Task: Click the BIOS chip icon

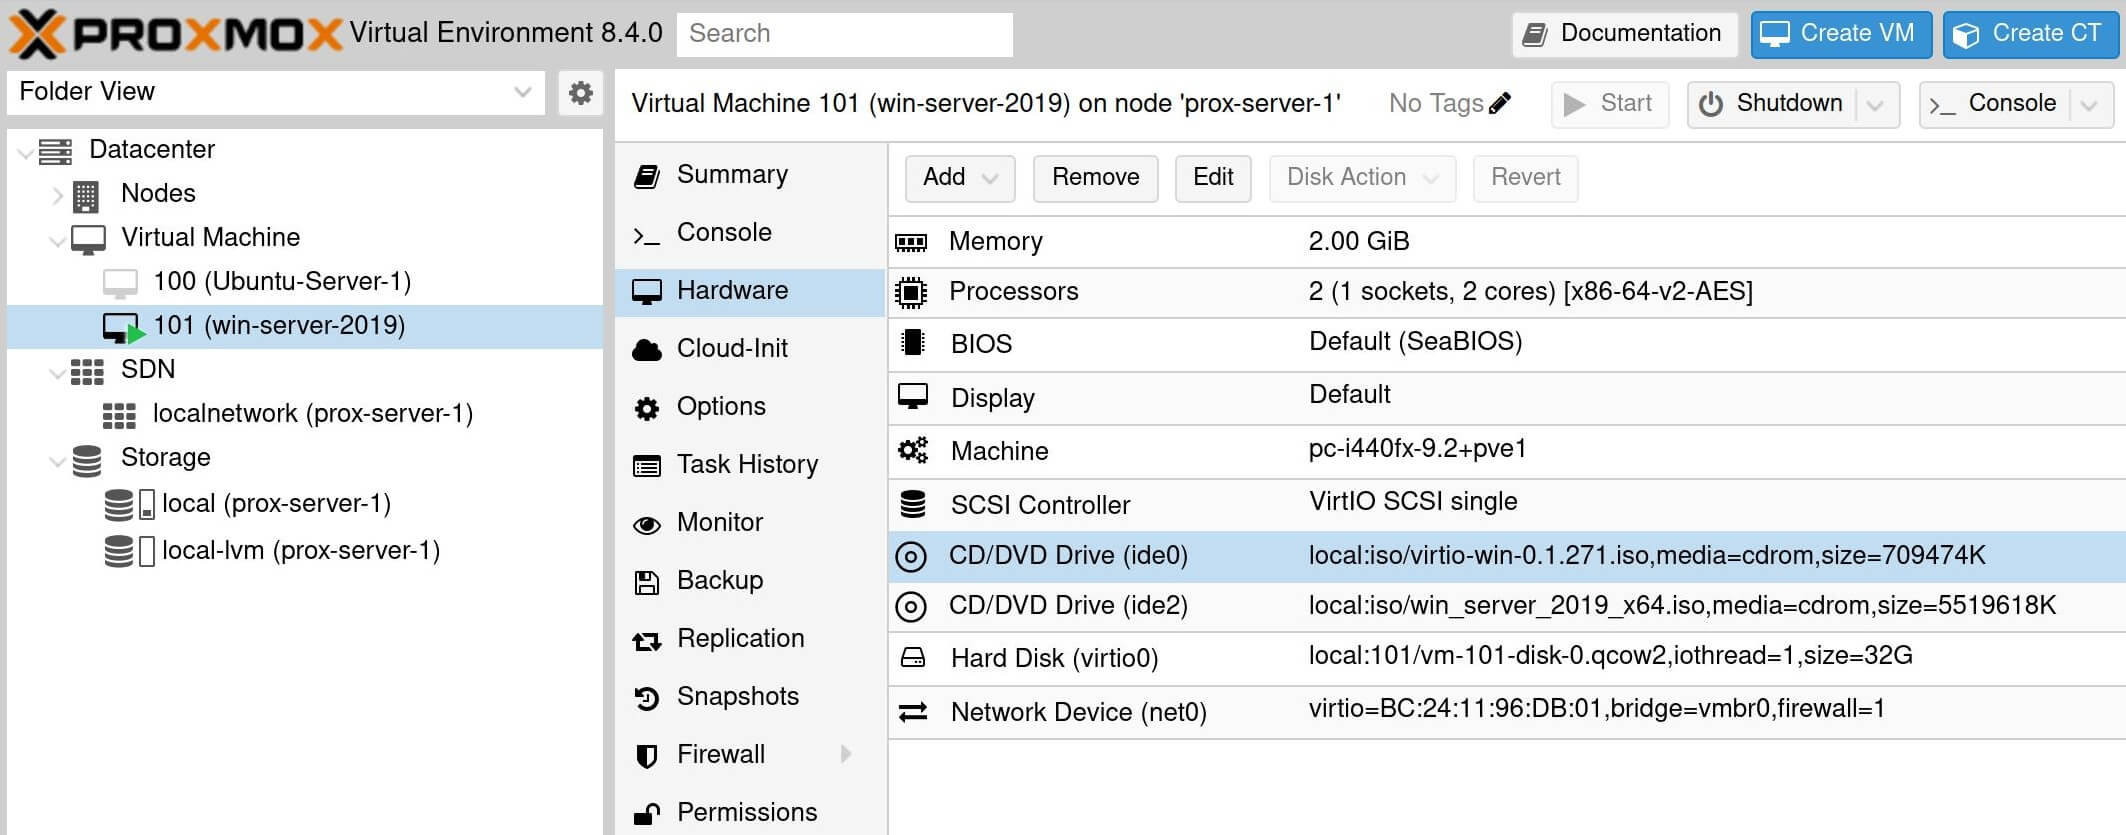Action: pos(912,343)
